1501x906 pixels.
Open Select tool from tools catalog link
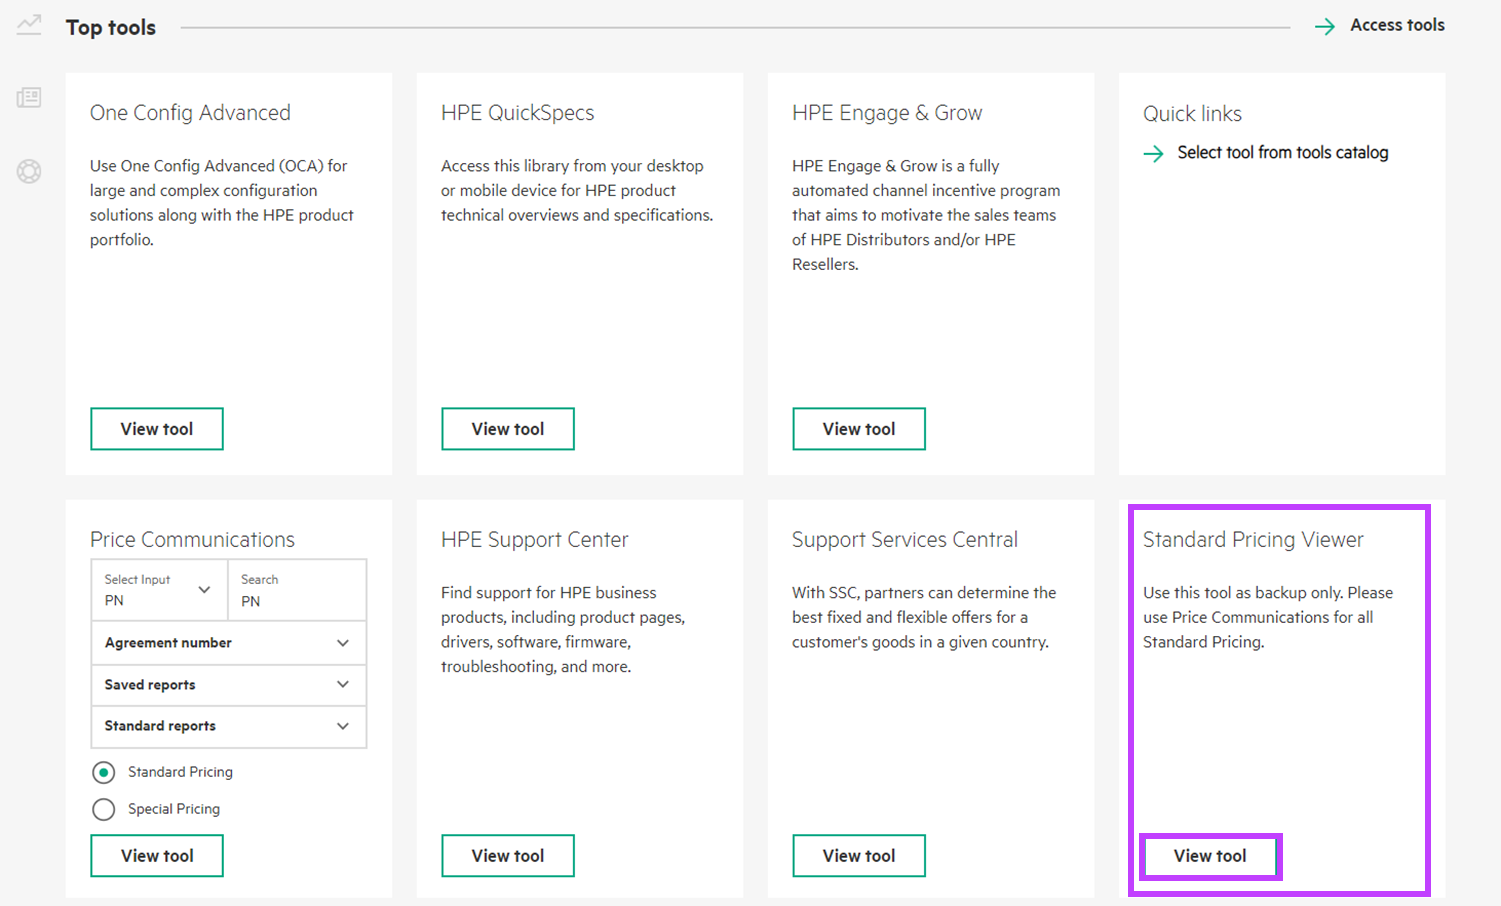[1283, 152]
